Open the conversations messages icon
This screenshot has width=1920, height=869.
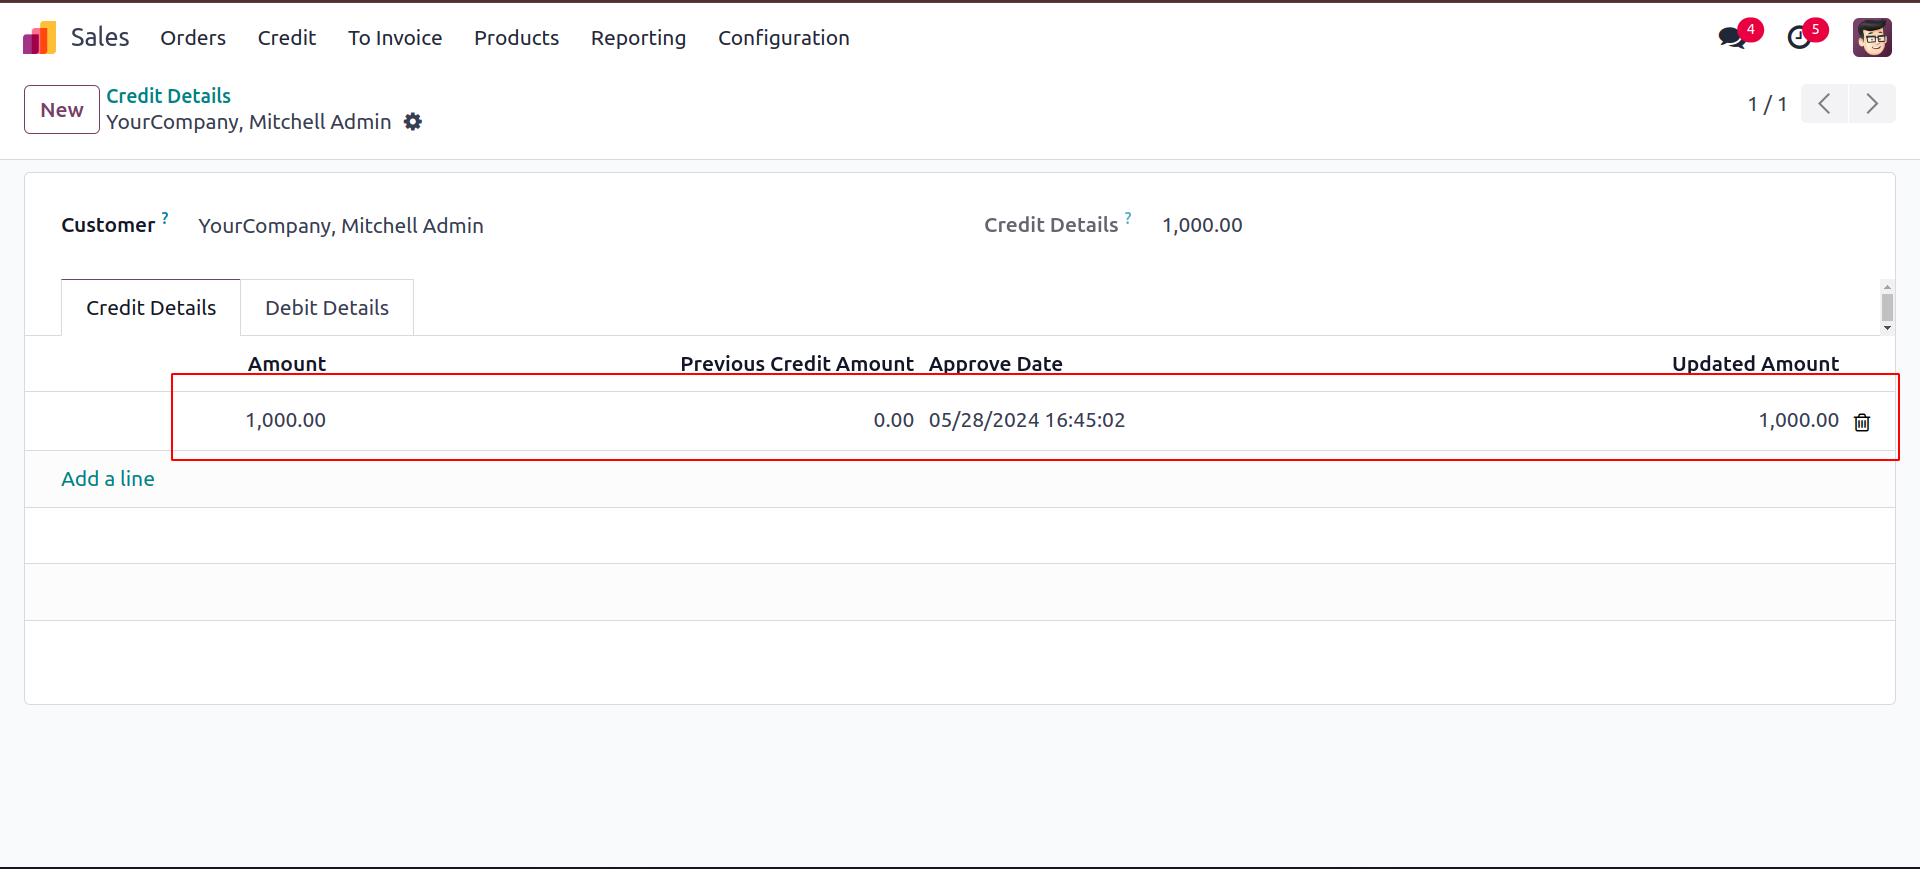(x=1732, y=38)
